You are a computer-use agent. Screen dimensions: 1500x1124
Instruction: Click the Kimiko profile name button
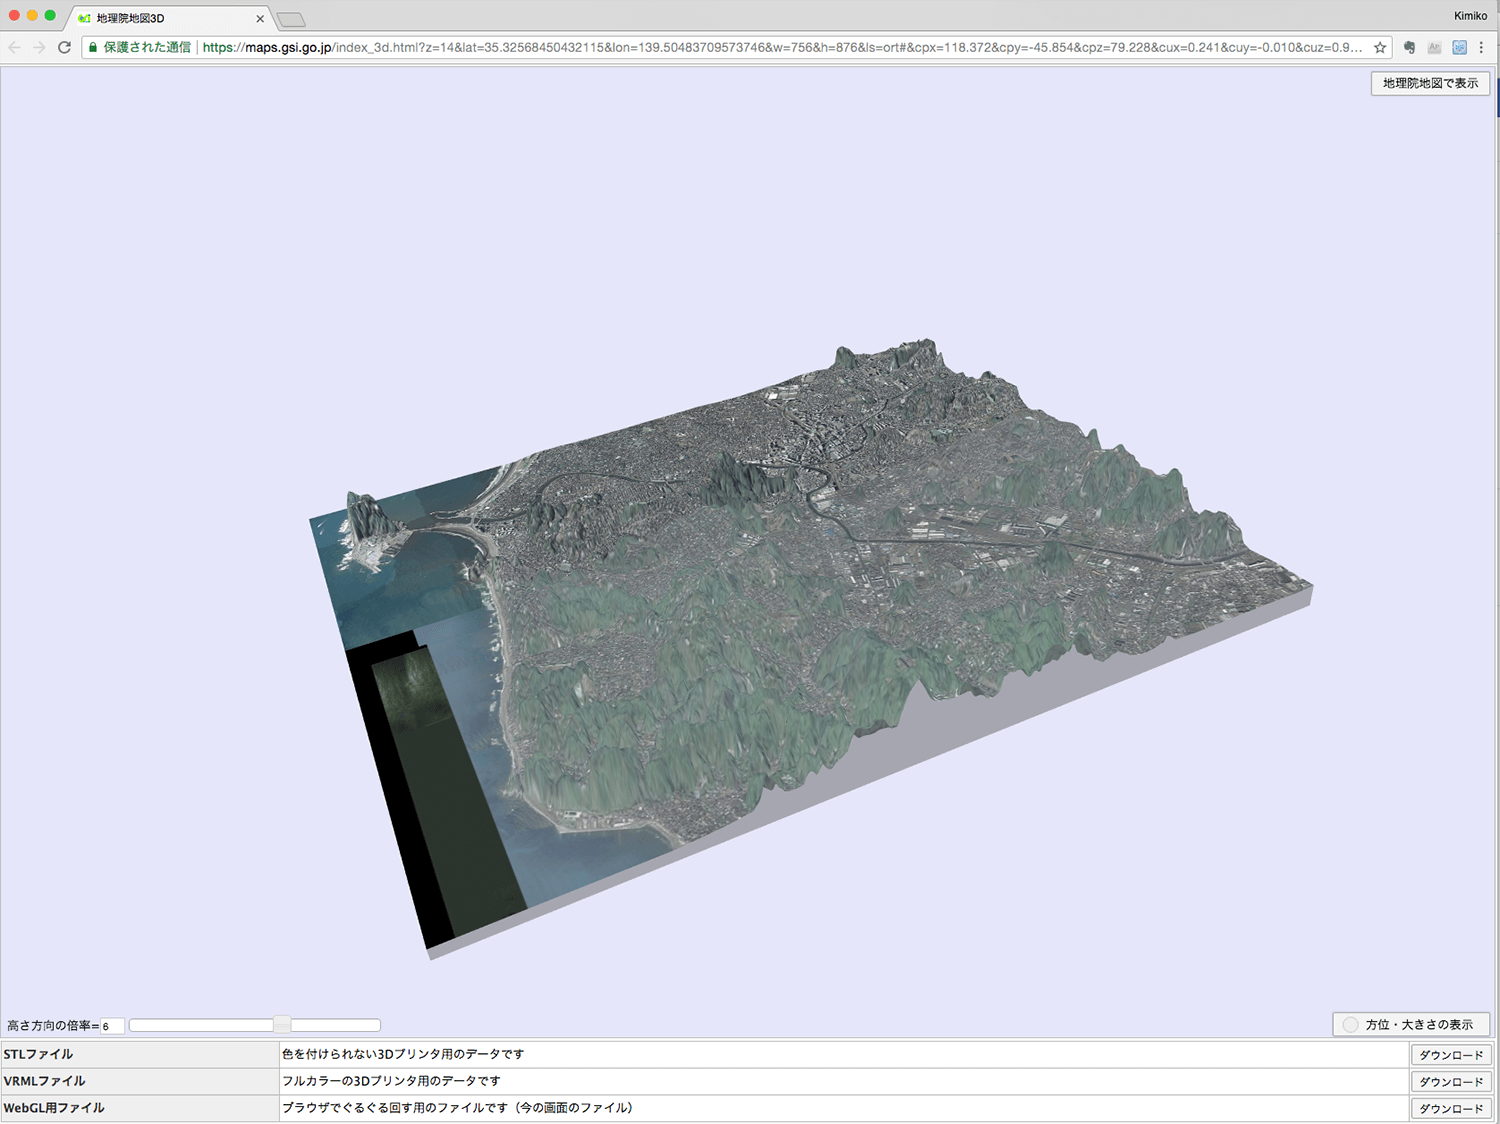pos(1470,16)
